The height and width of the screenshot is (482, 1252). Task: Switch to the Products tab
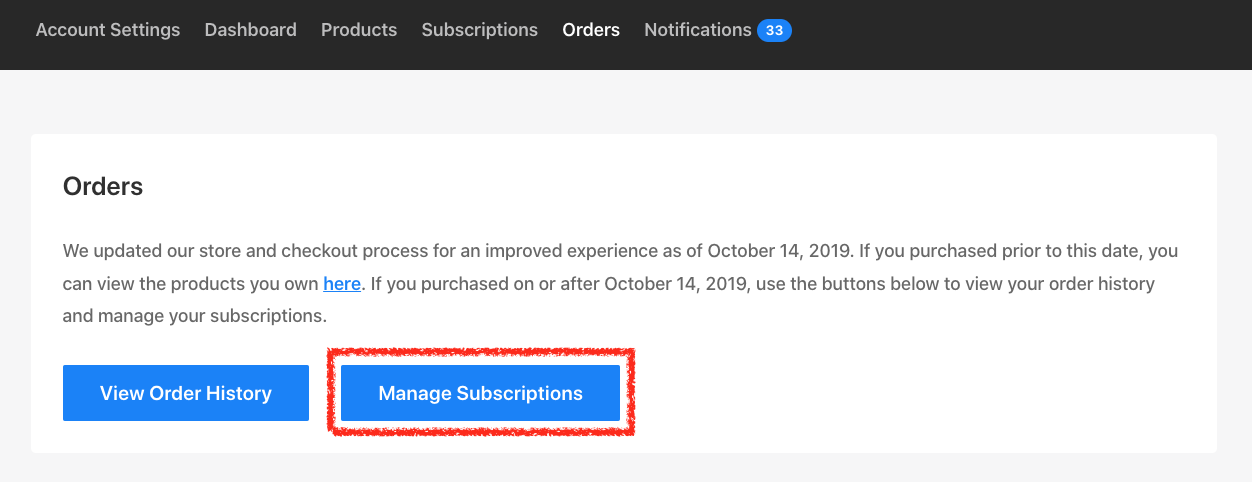point(359,30)
